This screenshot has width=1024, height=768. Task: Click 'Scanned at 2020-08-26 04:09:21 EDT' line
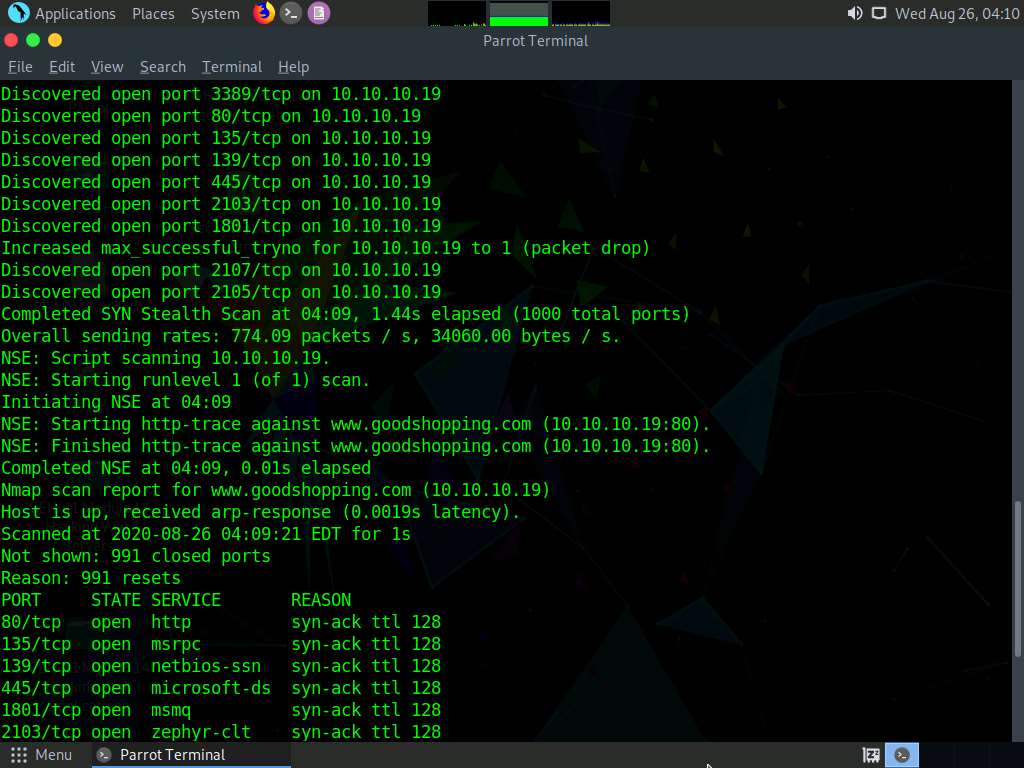(x=206, y=534)
